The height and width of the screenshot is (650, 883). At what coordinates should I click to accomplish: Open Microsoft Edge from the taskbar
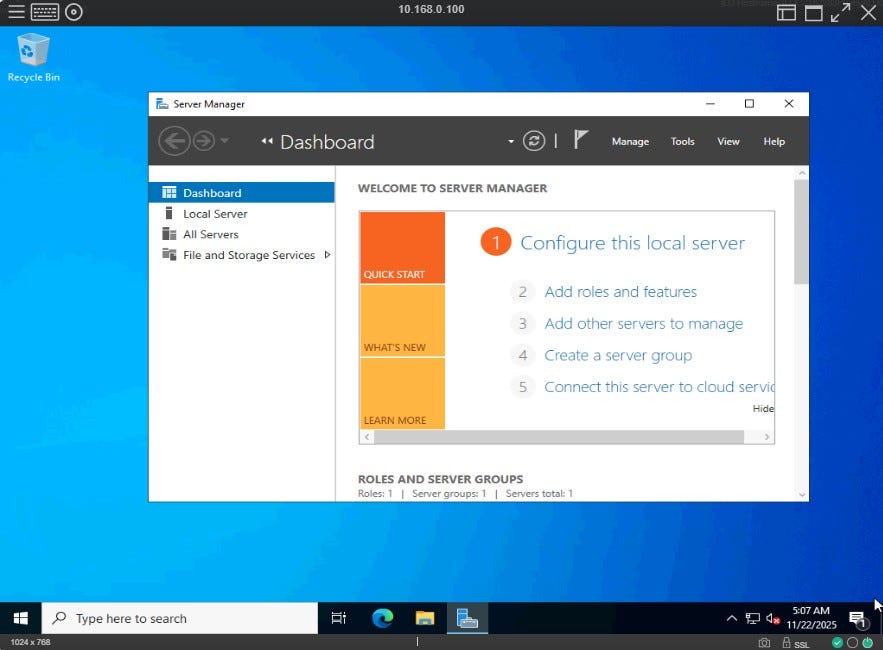[x=383, y=618]
